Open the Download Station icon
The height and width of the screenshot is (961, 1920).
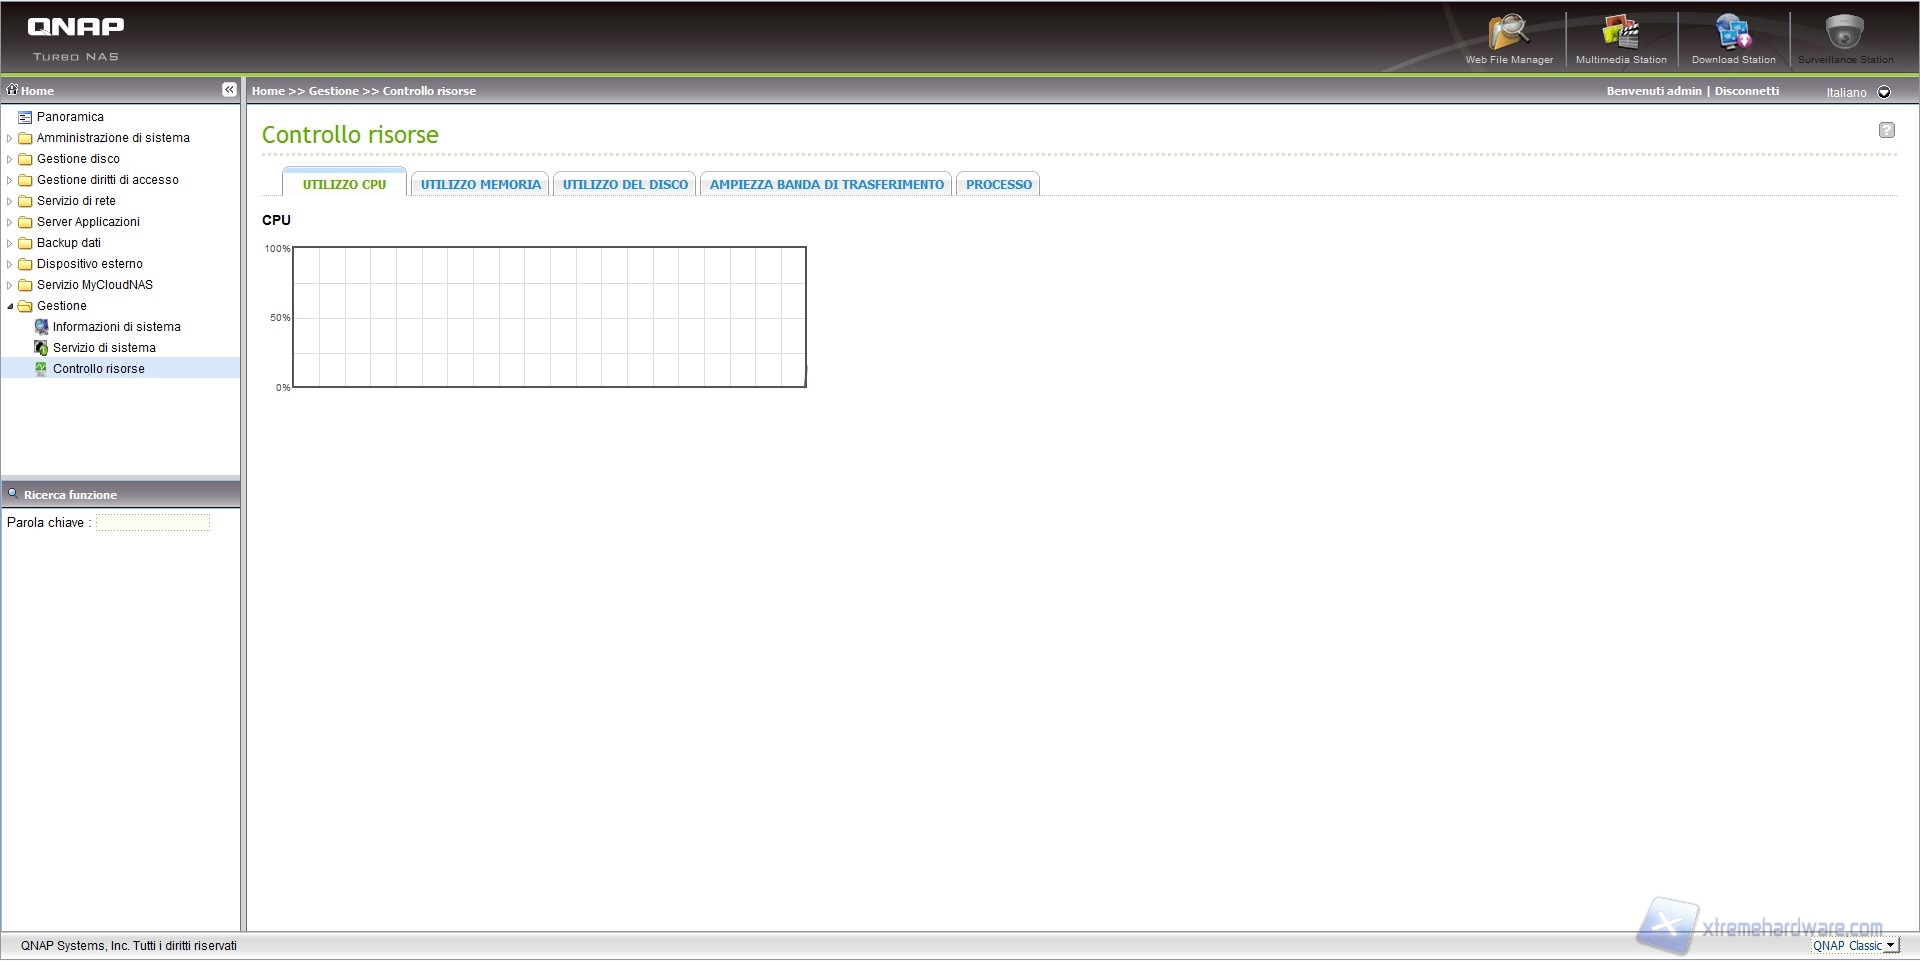pyautogui.click(x=1733, y=33)
